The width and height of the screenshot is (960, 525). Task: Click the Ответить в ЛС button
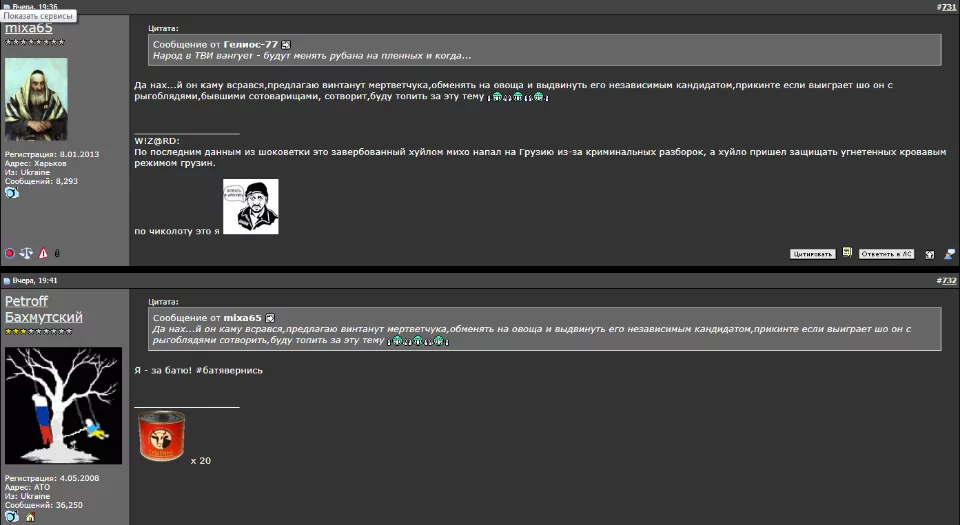pyautogui.click(x=886, y=254)
